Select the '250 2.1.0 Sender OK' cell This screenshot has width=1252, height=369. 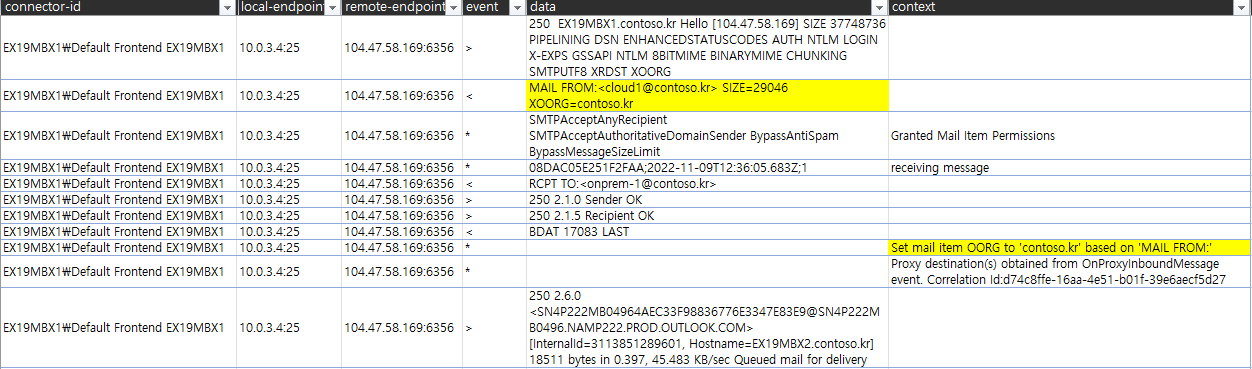tap(707, 199)
